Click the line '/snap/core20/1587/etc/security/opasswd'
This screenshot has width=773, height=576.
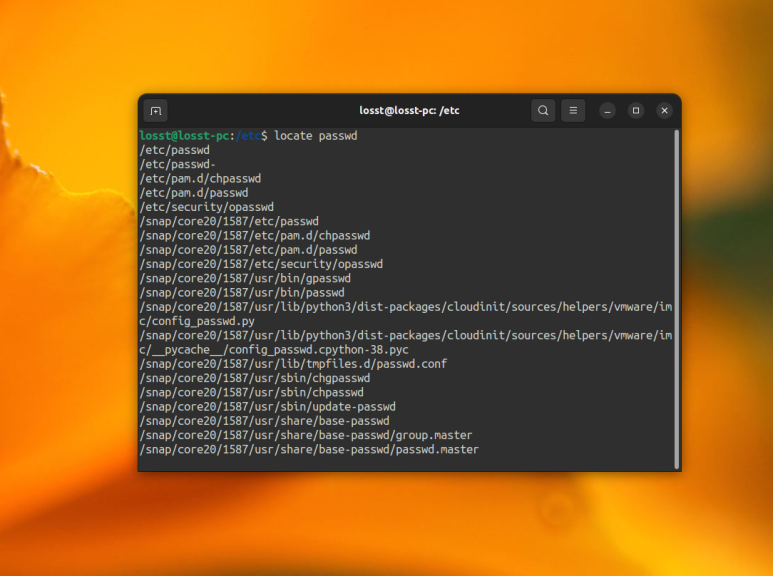[261, 264]
